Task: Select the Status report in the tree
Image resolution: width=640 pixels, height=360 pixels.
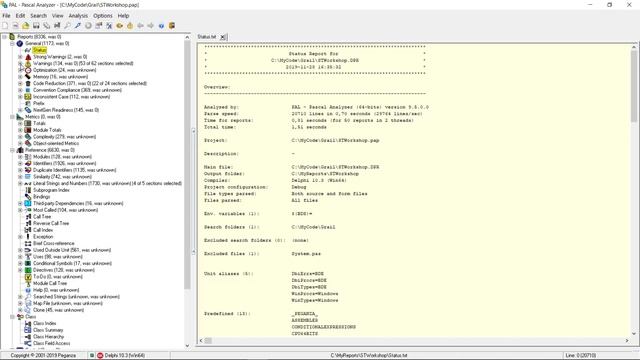Action: click(40, 50)
